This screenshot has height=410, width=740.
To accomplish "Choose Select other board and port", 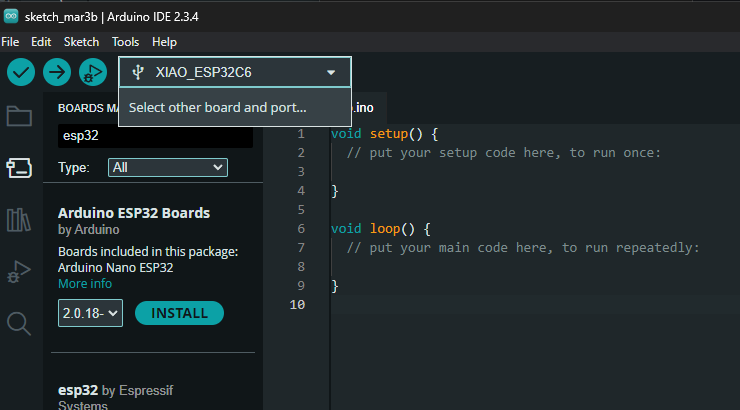I will 218,108.
